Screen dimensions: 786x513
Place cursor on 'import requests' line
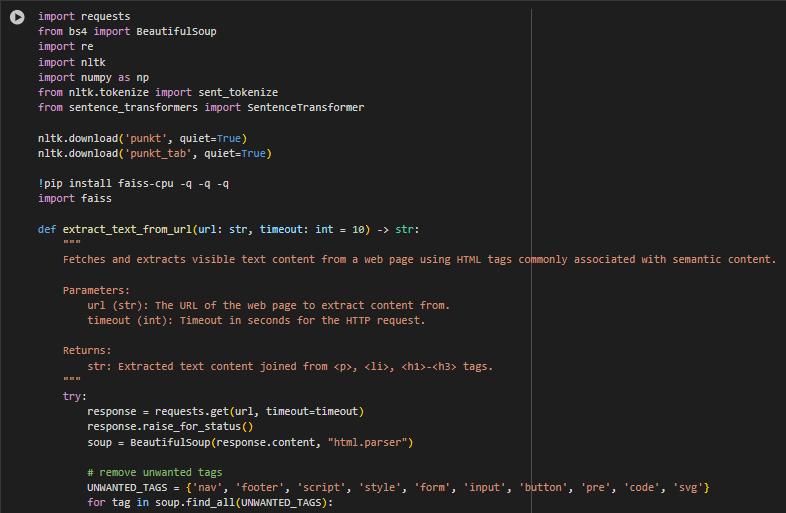pos(84,17)
